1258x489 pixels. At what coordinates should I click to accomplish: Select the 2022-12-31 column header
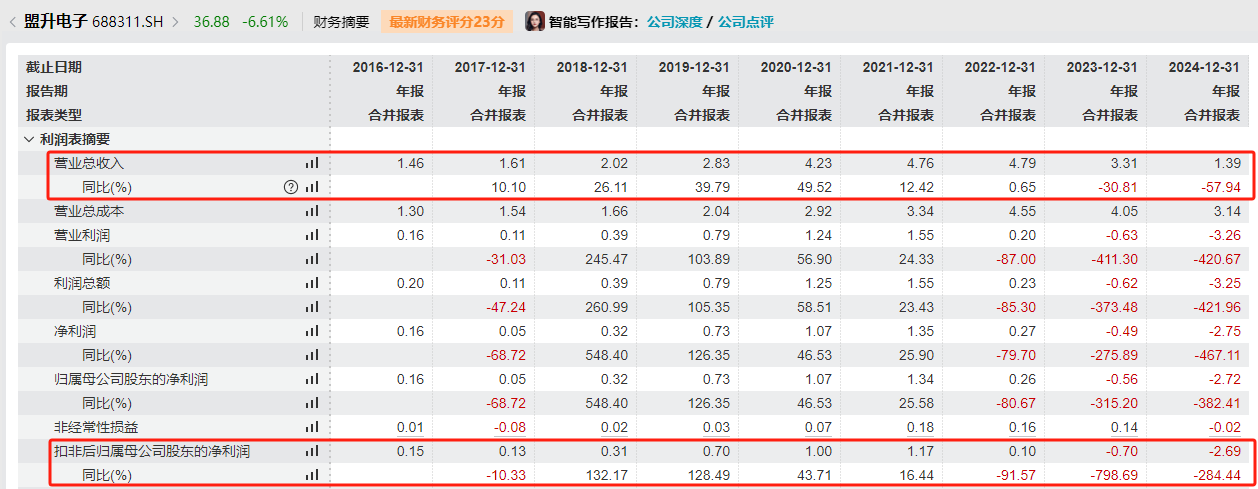(x=1000, y=67)
